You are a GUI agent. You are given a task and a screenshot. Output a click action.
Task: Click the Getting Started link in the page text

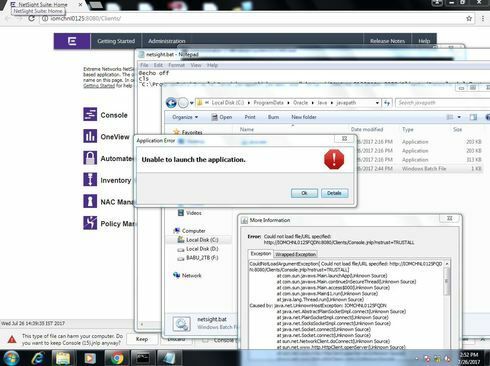[99, 86]
